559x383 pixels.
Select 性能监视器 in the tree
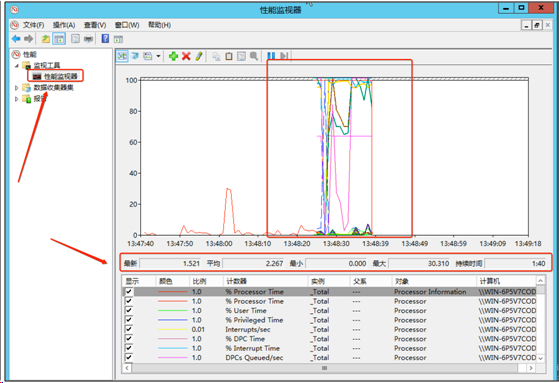tap(60, 76)
